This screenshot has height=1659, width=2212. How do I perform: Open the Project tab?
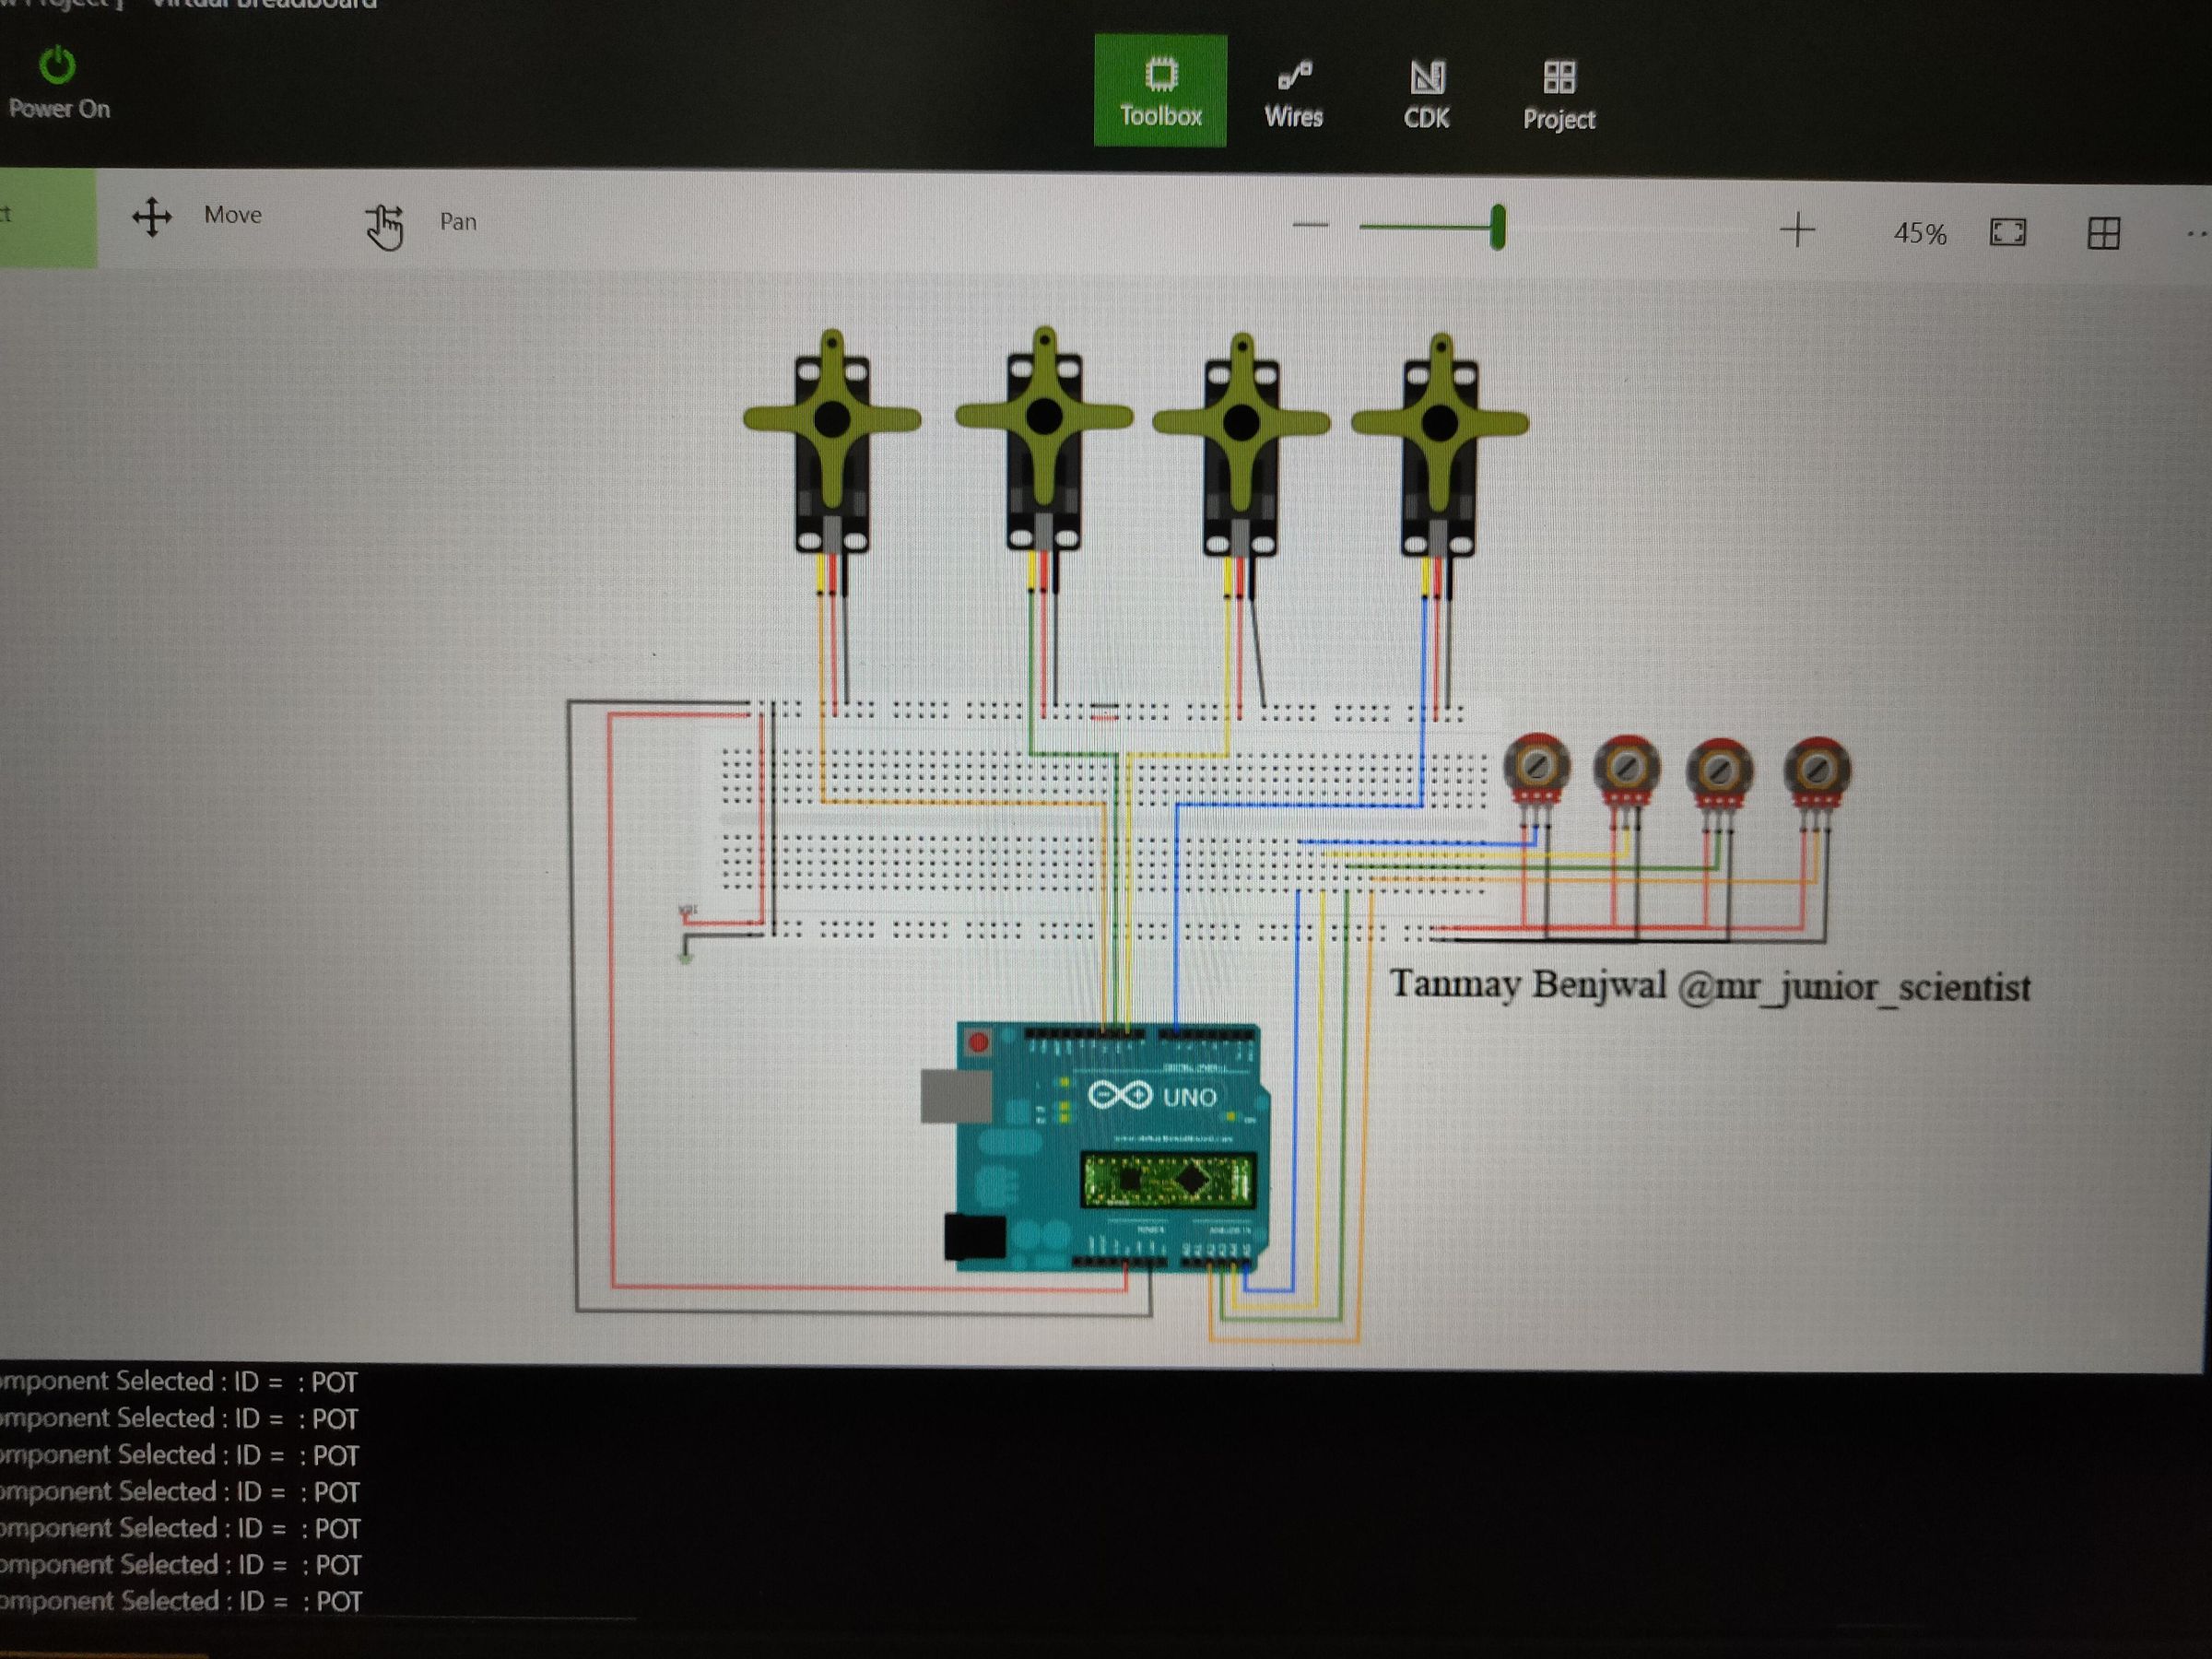tap(1558, 96)
